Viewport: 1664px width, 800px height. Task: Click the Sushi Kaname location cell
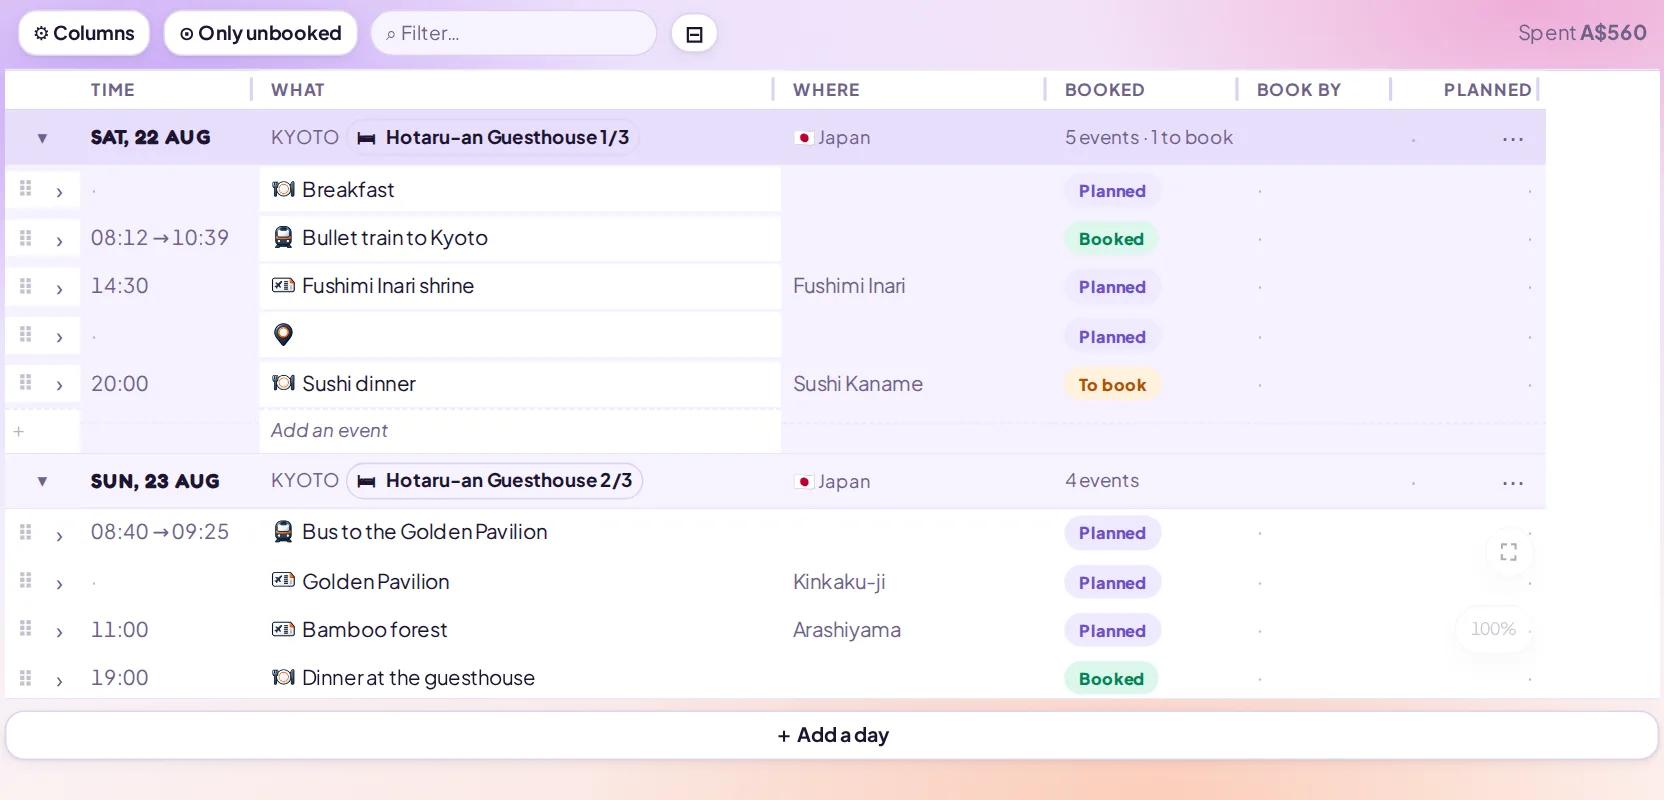(858, 384)
